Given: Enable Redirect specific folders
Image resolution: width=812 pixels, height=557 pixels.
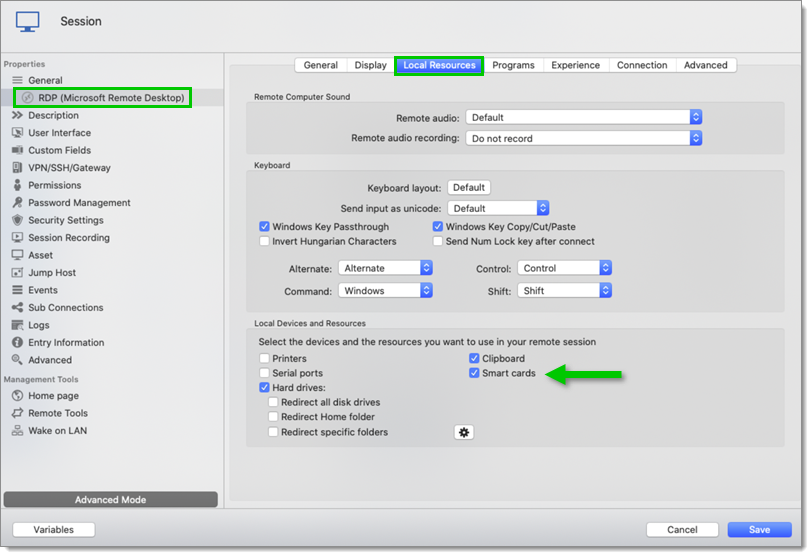Looking at the screenshot, I should (x=273, y=432).
